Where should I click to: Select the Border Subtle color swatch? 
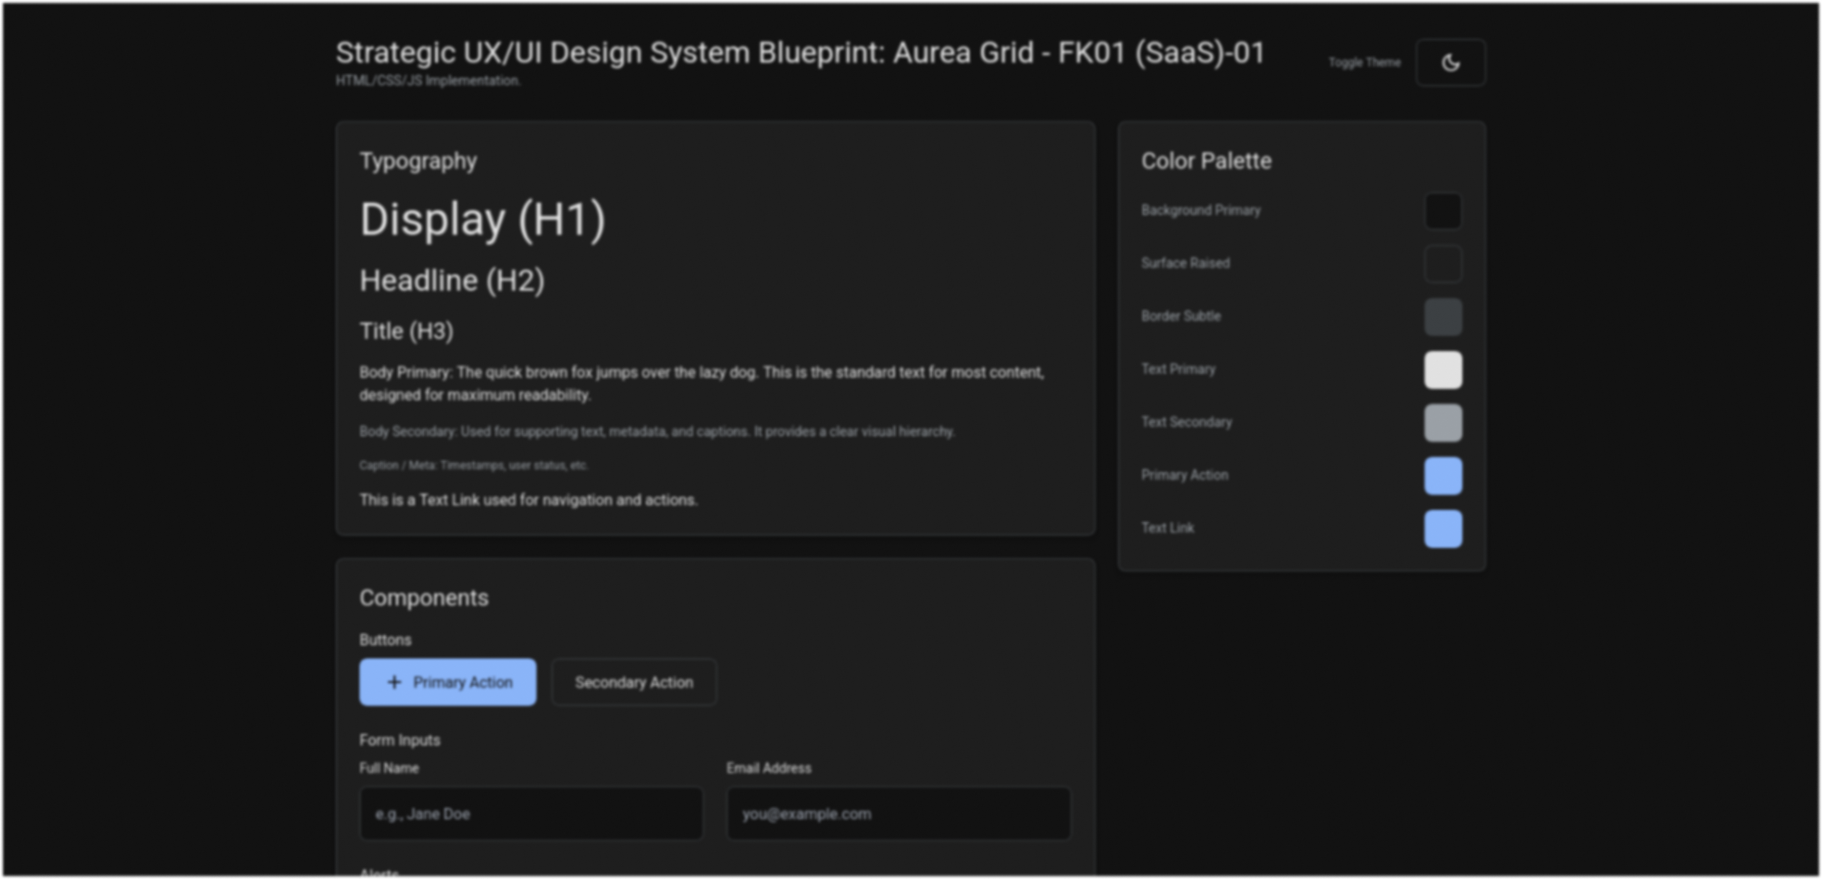[x=1442, y=317]
